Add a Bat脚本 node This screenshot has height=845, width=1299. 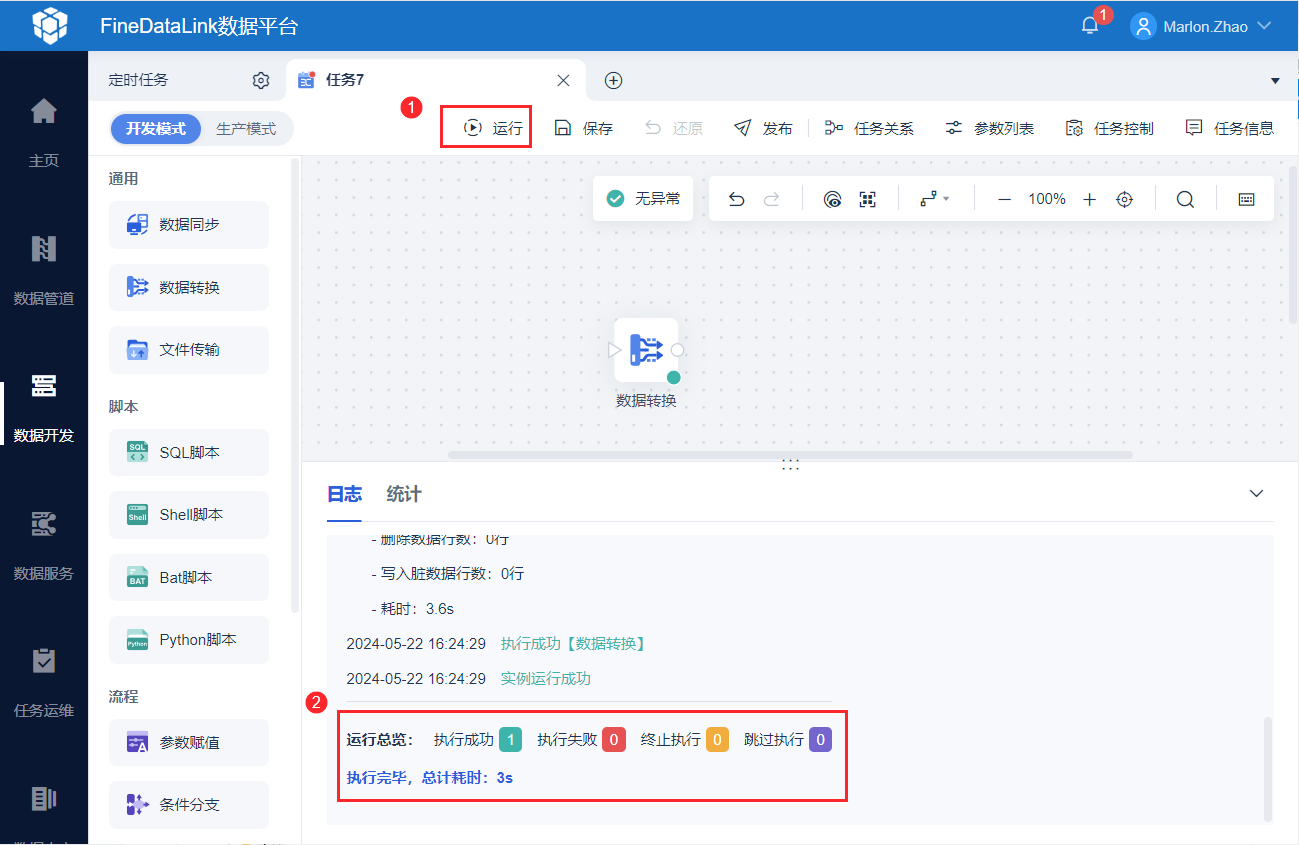point(189,577)
